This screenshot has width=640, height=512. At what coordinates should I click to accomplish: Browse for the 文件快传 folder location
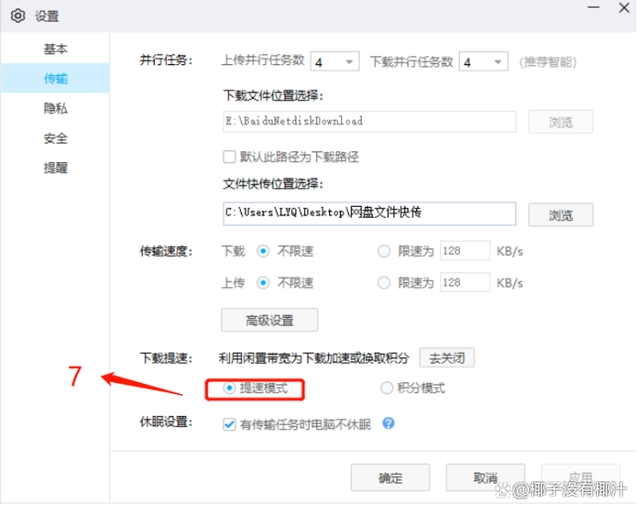(x=560, y=215)
